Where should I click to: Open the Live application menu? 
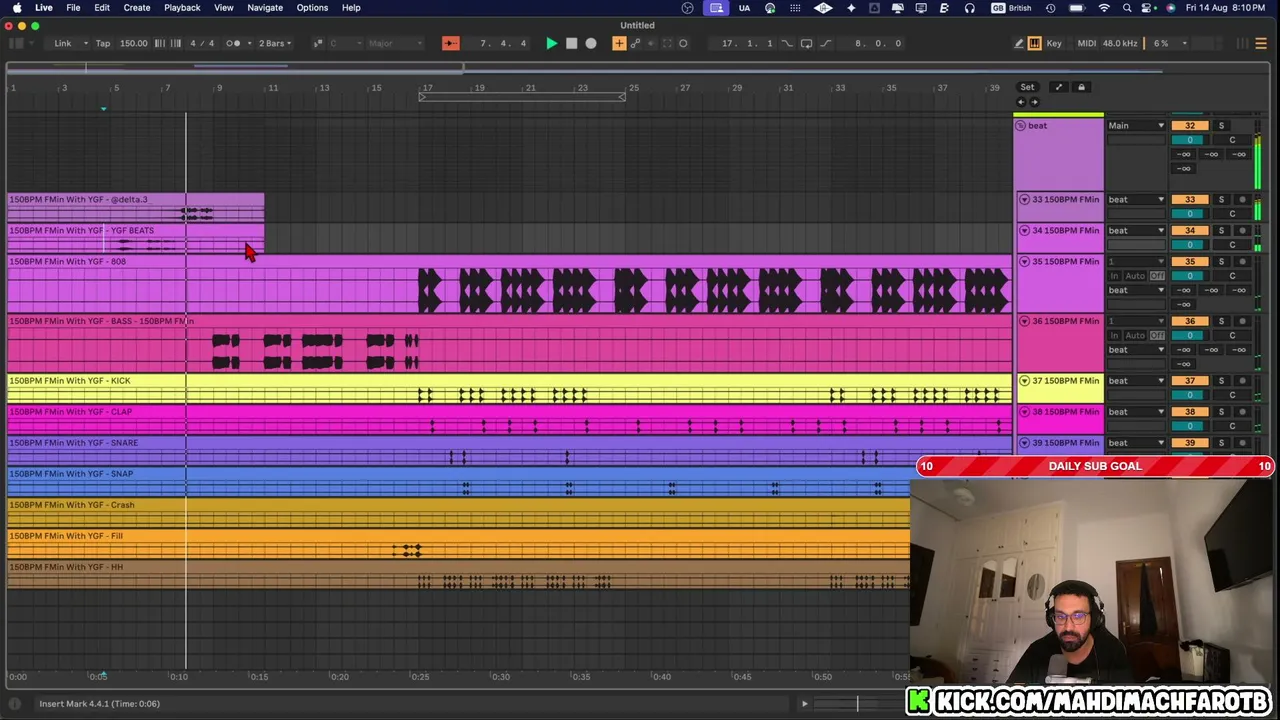click(44, 8)
